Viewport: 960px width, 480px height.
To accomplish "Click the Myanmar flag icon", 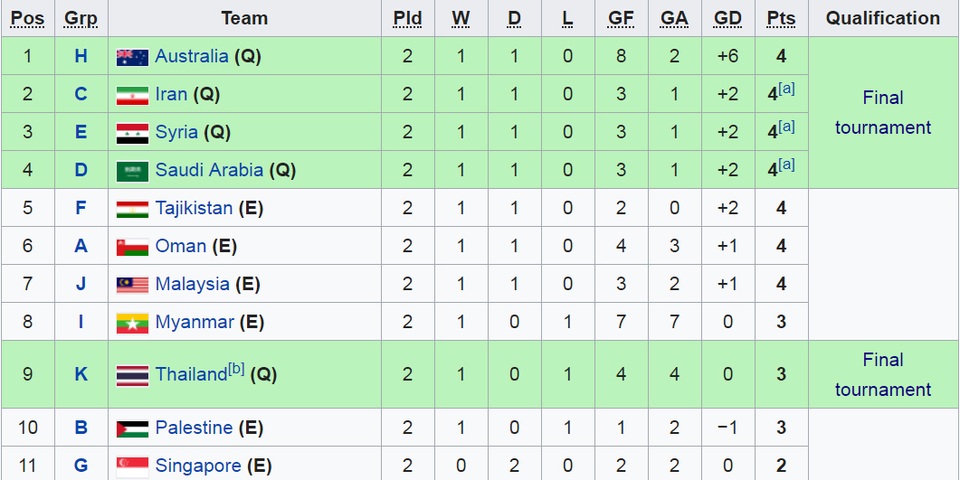I will 132,323.
